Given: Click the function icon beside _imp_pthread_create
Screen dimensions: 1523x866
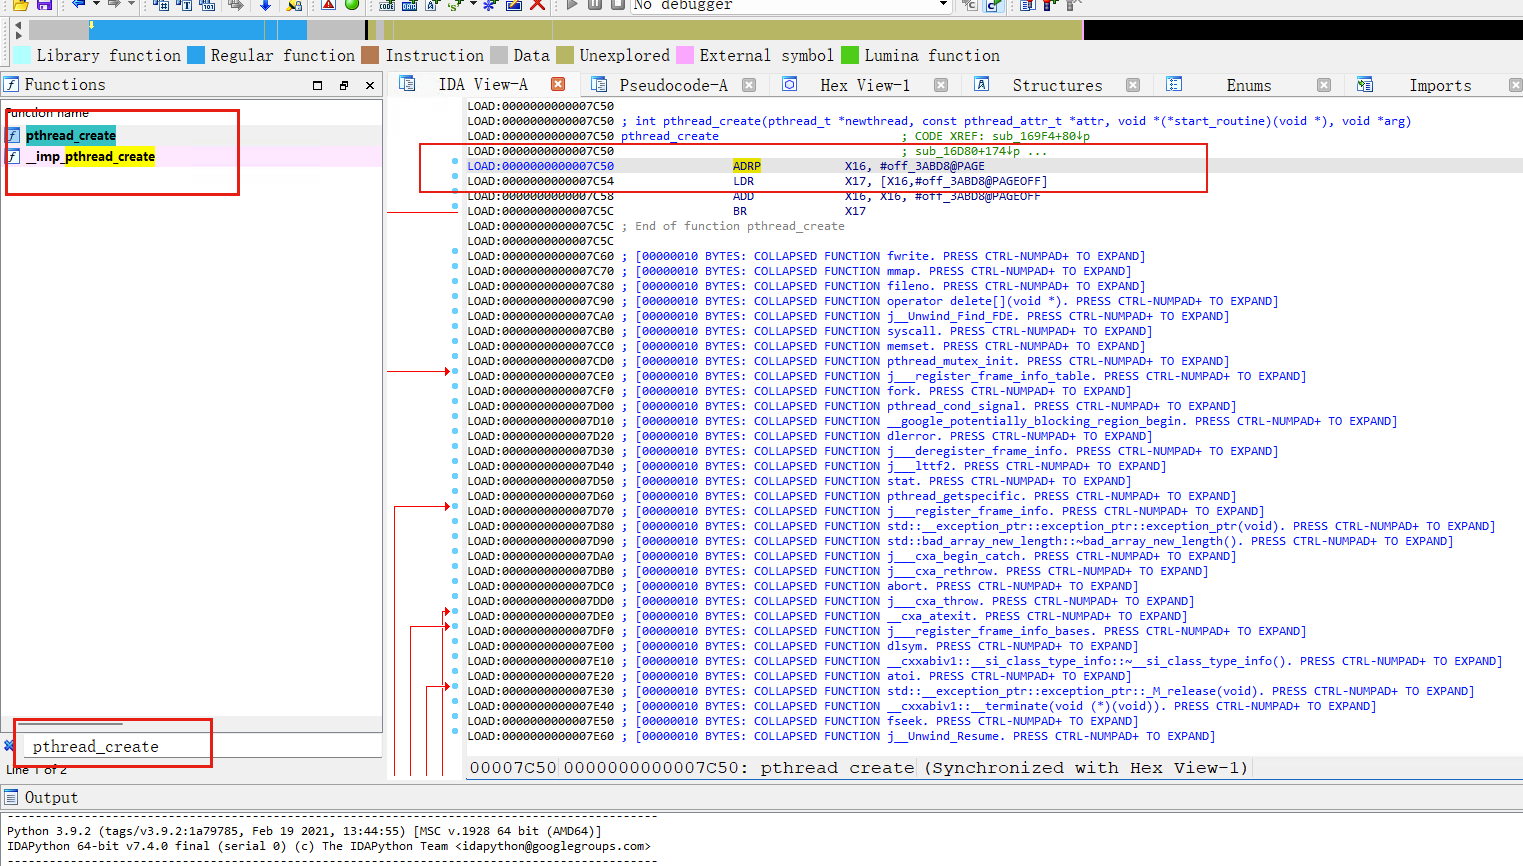Looking at the screenshot, I should (13, 156).
